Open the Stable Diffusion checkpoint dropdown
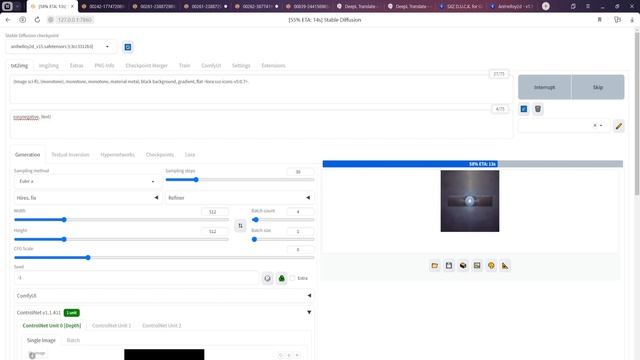Viewport: 640px width, 360px height. pyautogui.click(x=61, y=47)
